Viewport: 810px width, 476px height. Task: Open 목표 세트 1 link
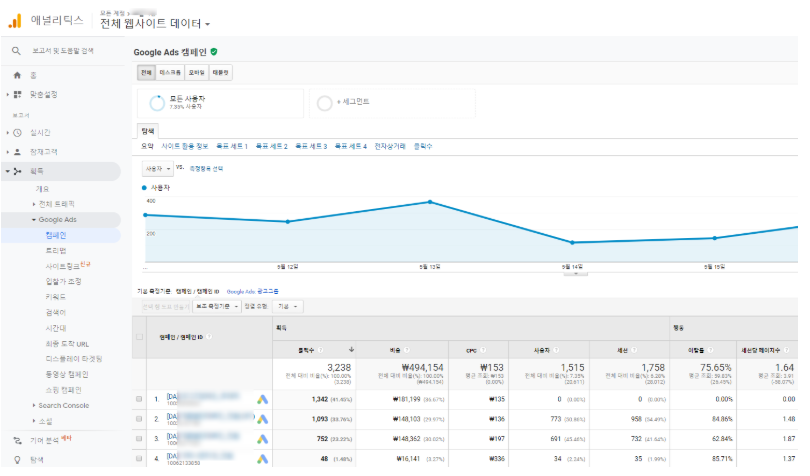232,147
